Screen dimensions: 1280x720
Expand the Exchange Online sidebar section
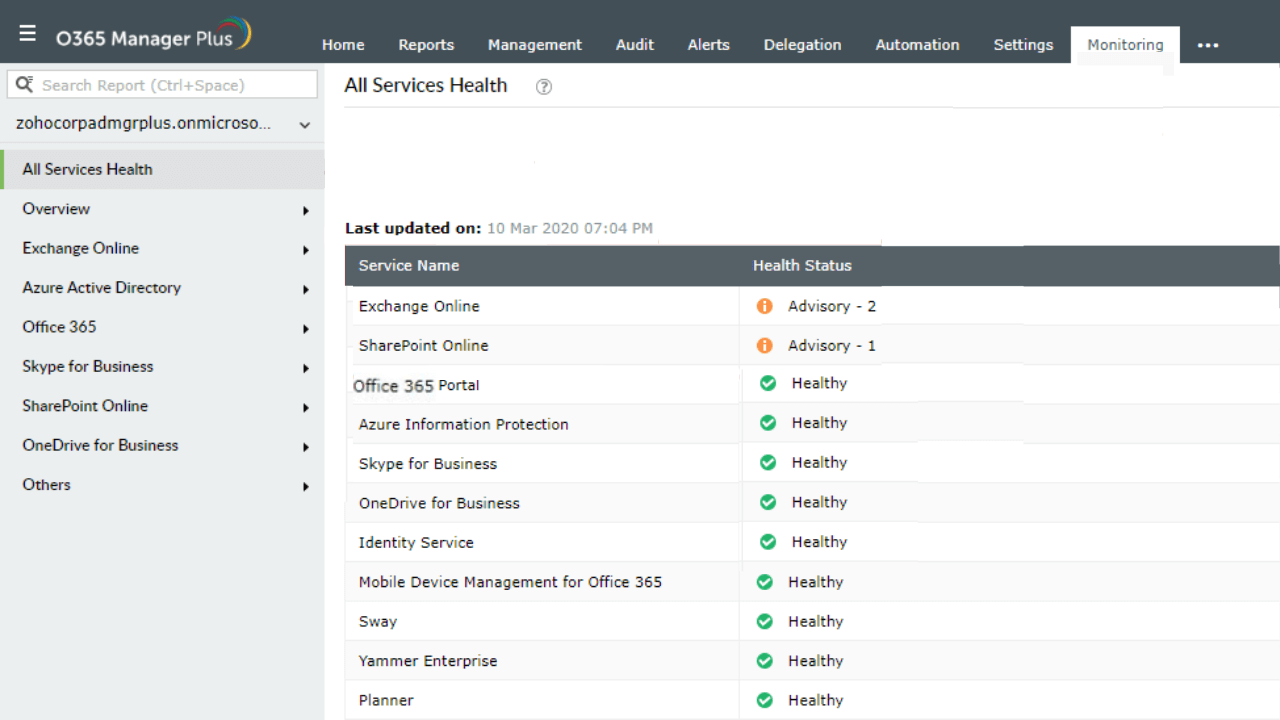(306, 249)
